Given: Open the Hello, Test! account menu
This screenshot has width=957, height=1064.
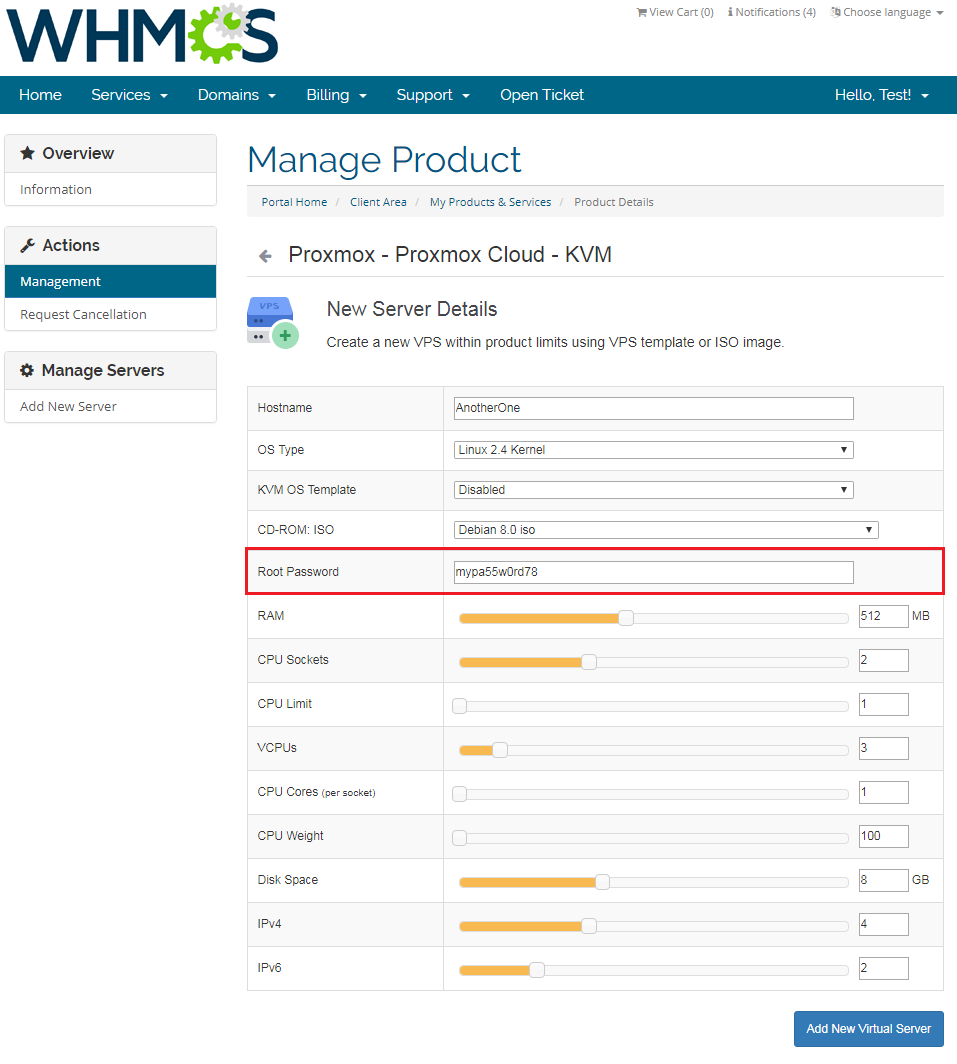Looking at the screenshot, I should [882, 95].
